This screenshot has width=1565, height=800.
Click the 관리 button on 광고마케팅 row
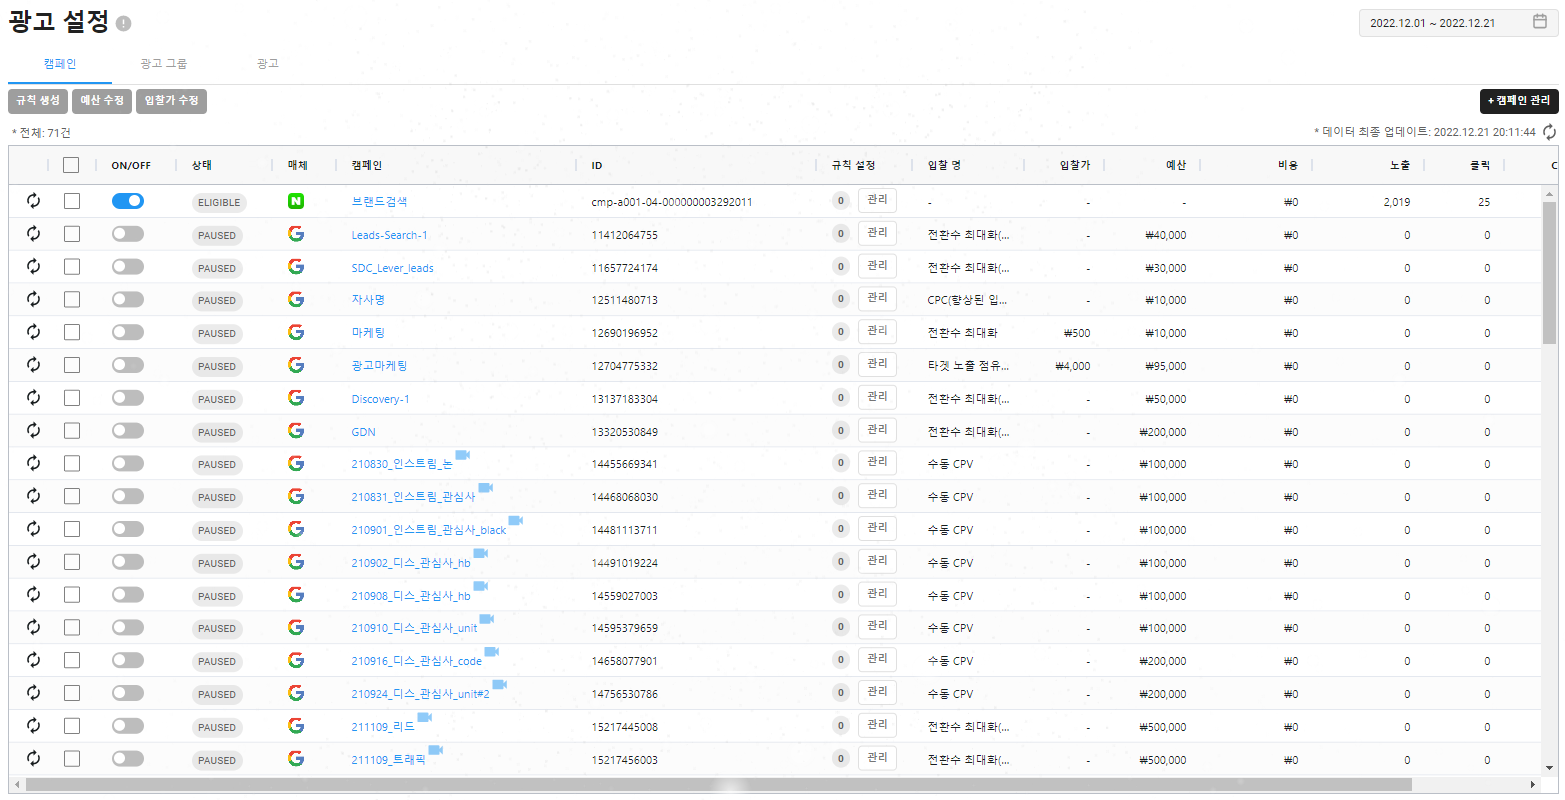[x=876, y=365]
